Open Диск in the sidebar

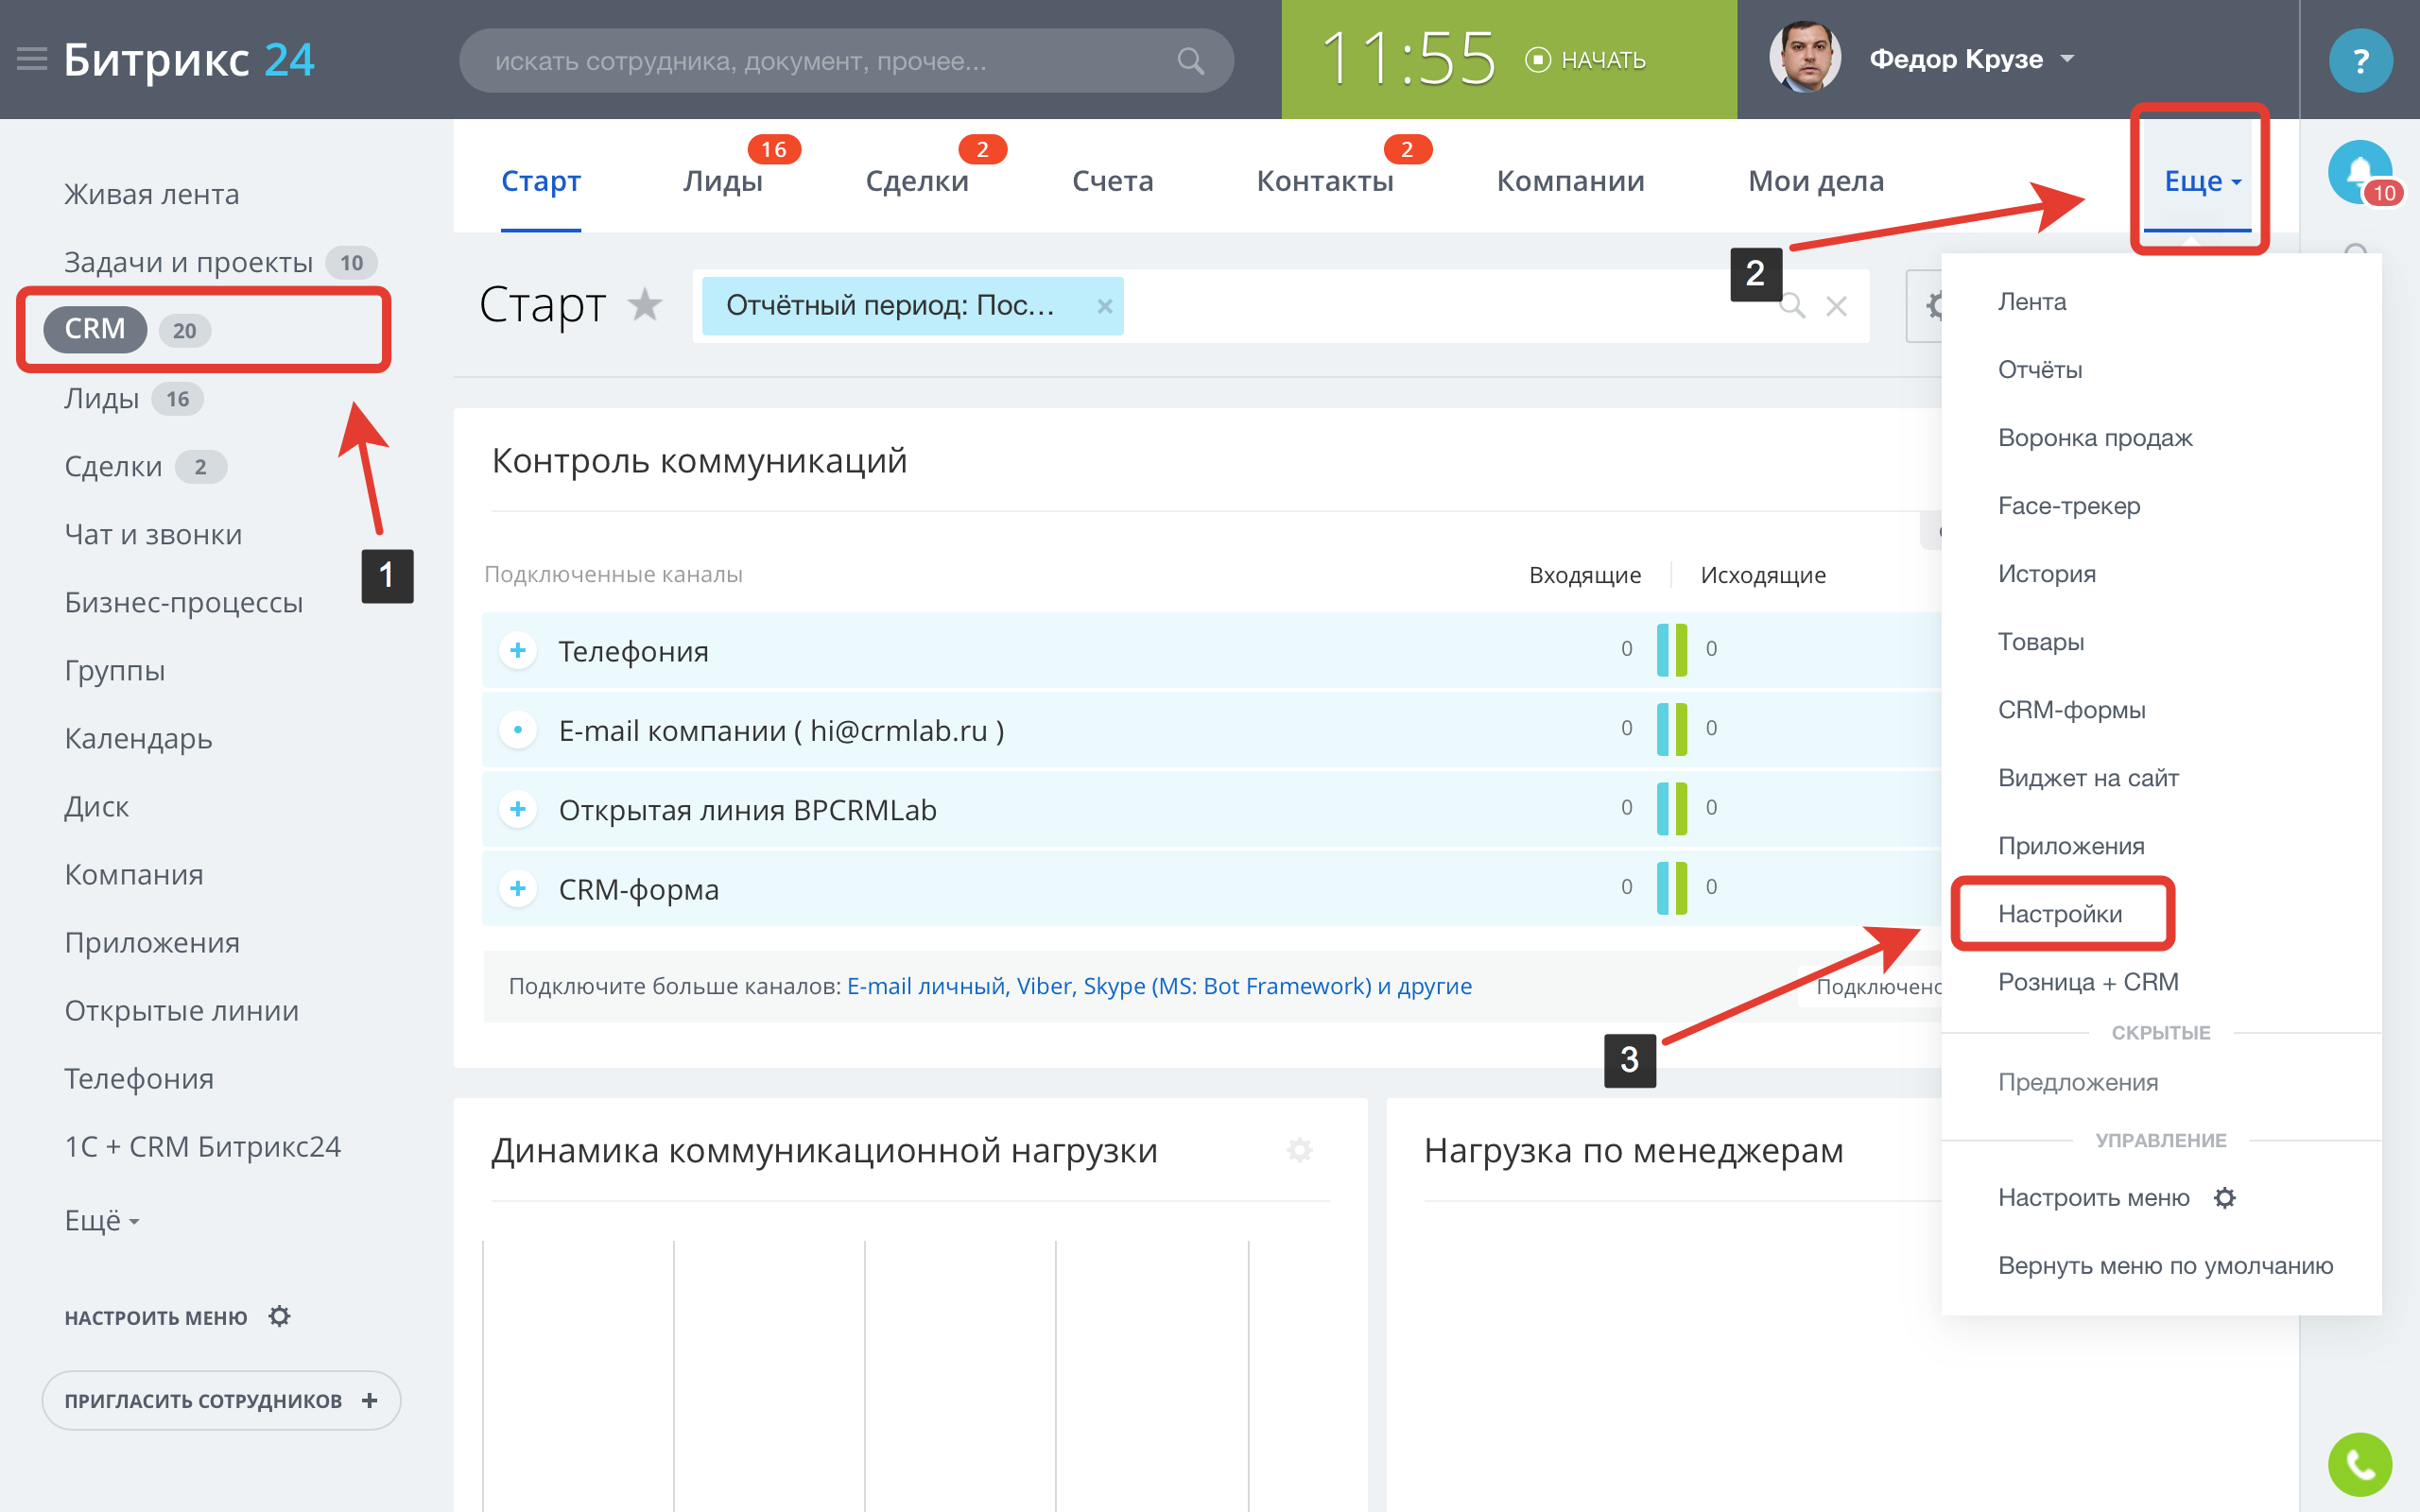(97, 806)
